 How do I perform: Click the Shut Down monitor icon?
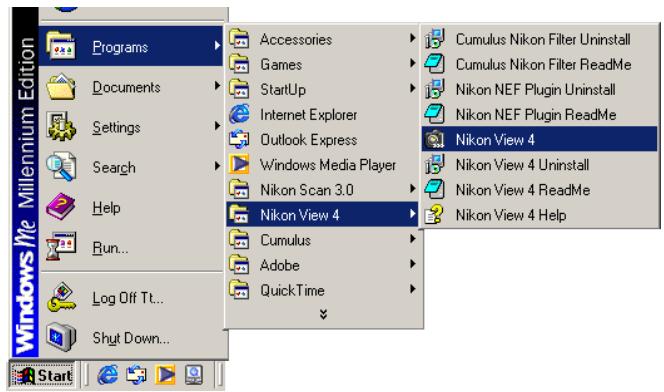point(61,337)
